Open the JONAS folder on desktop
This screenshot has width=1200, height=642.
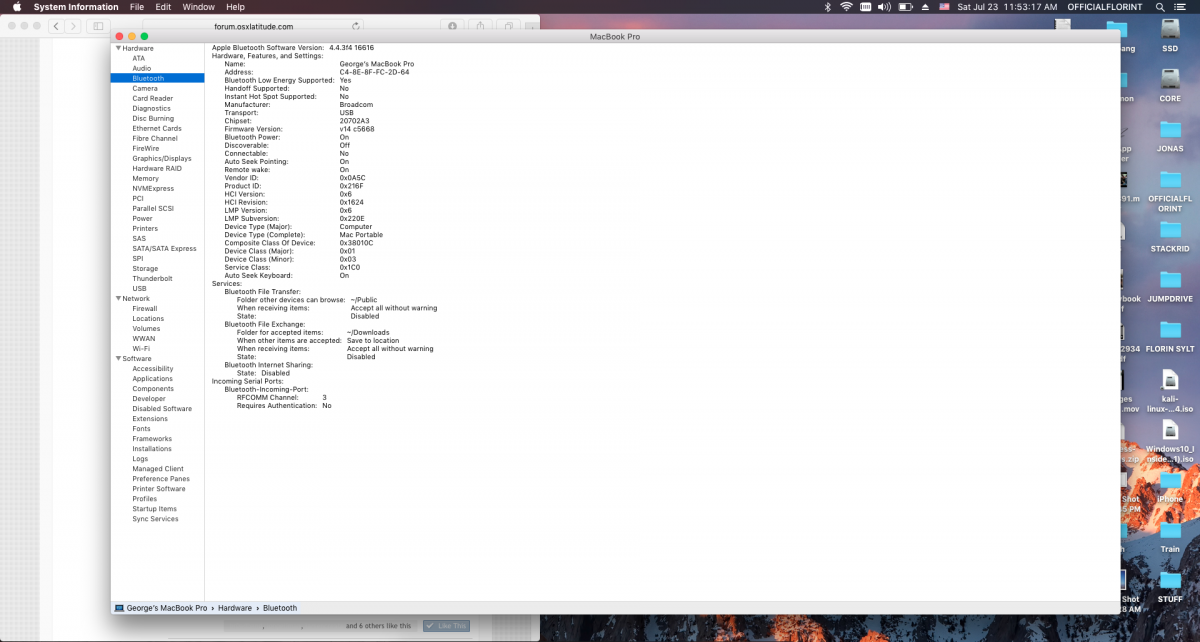click(1169, 132)
